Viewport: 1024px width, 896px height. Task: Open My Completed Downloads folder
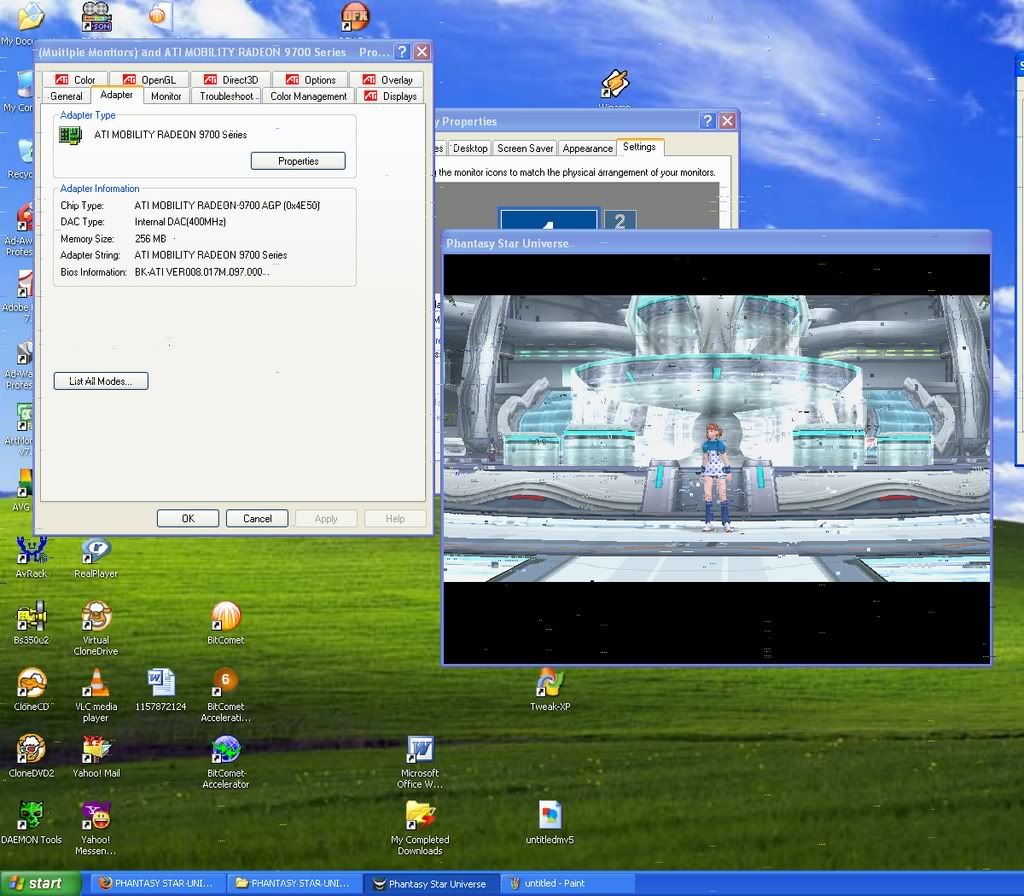pyautogui.click(x=420, y=828)
